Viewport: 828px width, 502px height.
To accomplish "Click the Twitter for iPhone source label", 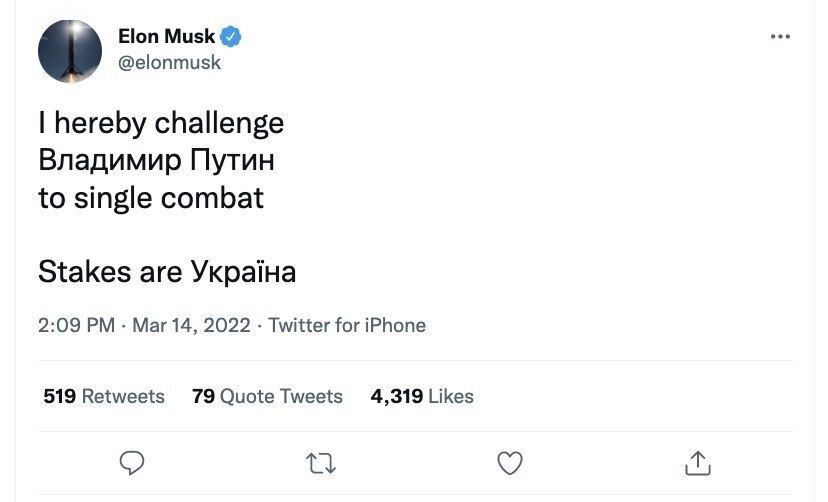I will click(347, 325).
